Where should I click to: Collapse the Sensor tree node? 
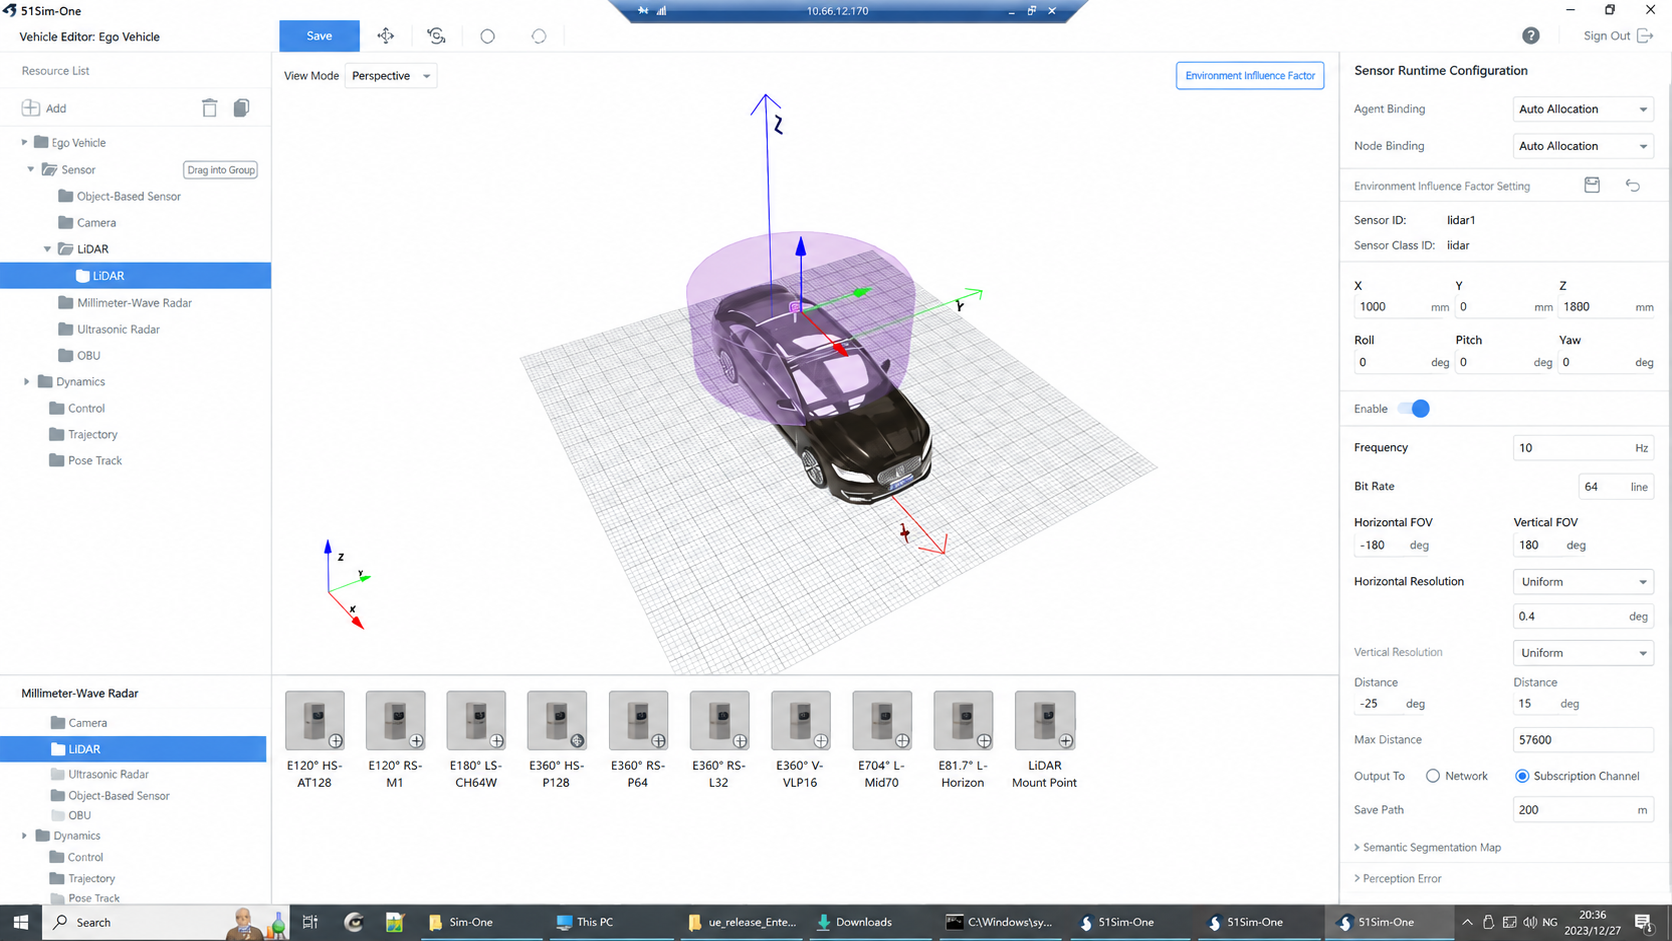31,169
